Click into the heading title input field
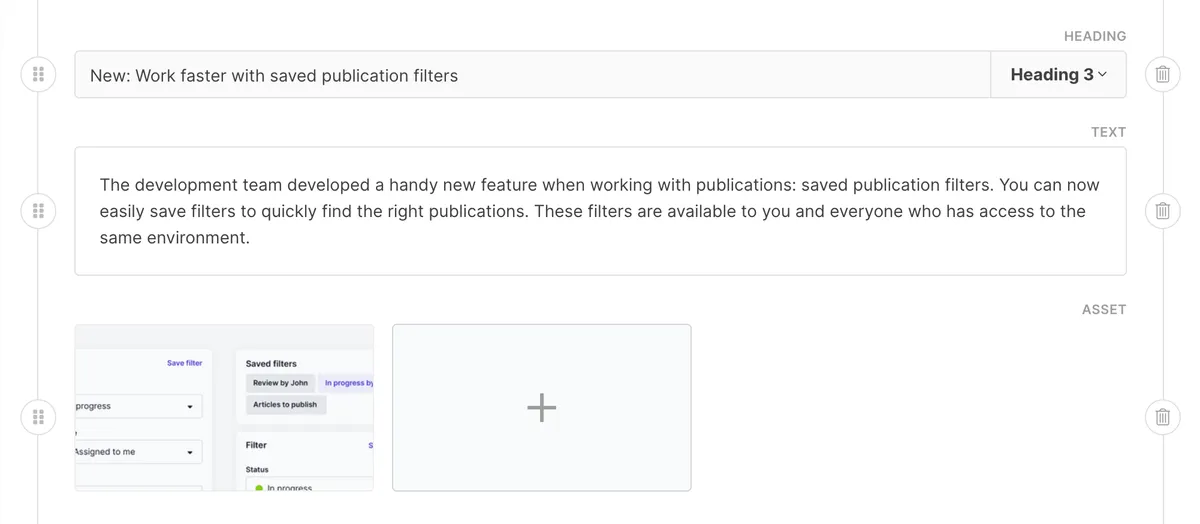Viewport: 1200px width, 524px height. [x=530, y=75]
